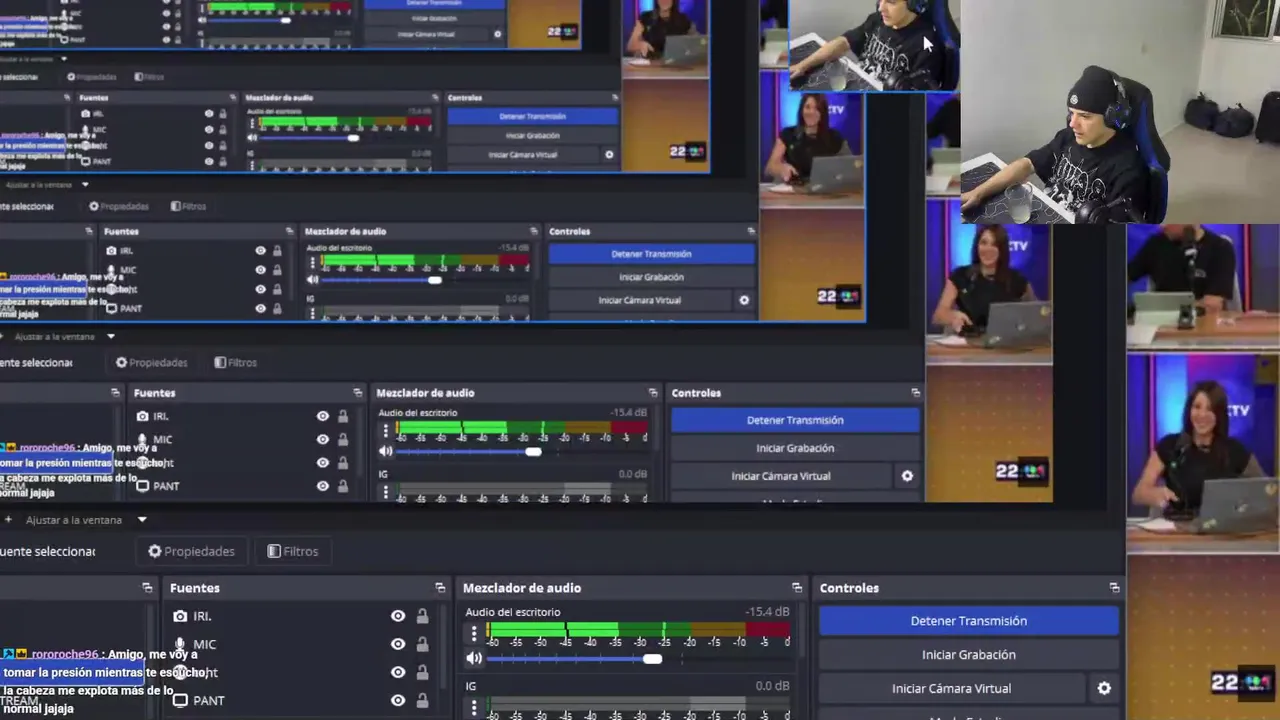Lock the IRL source in largest OBS copy
Screen dimensions: 1280x720
point(422,616)
